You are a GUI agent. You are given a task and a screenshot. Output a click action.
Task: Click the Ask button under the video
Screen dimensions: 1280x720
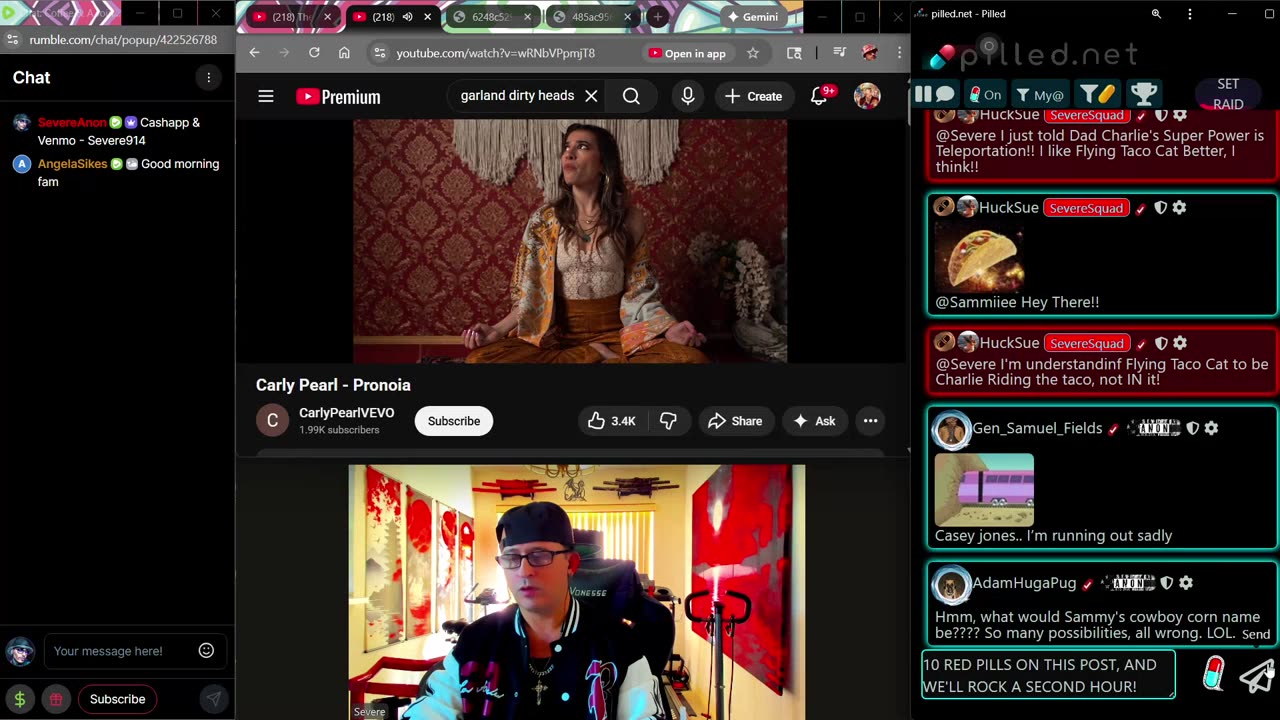(814, 421)
